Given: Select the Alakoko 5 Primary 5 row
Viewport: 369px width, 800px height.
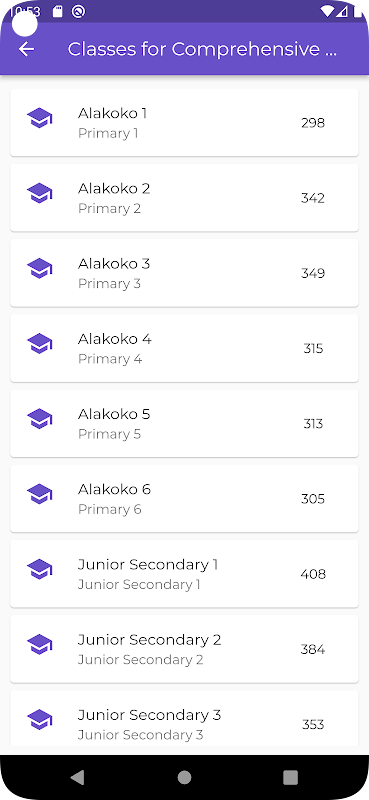Looking at the screenshot, I should click(184, 423).
